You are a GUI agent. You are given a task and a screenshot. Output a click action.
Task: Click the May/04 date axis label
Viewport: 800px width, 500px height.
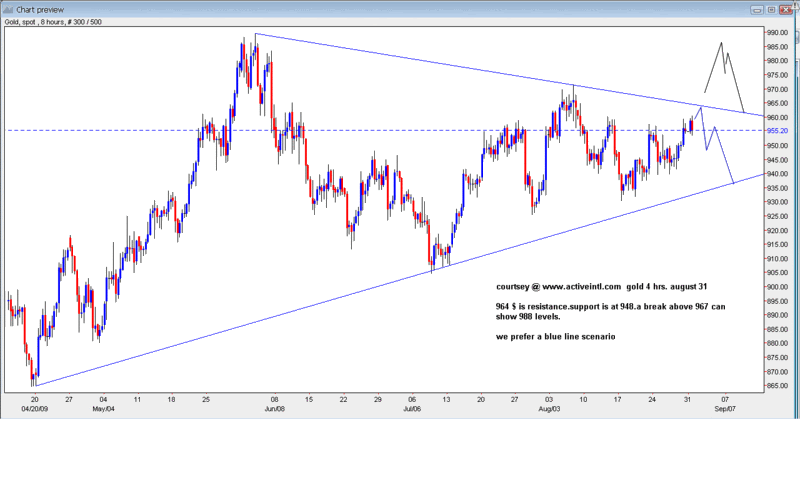pyautogui.click(x=104, y=409)
